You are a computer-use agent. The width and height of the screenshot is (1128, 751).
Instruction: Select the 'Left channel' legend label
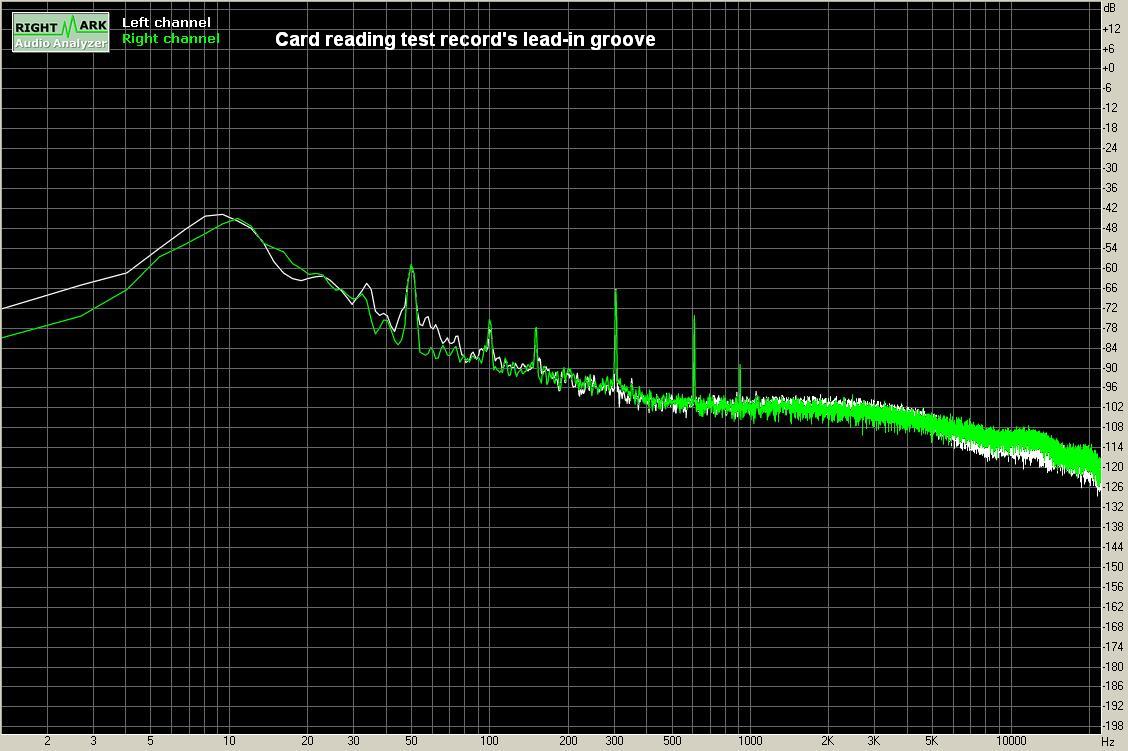[x=166, y=23]
